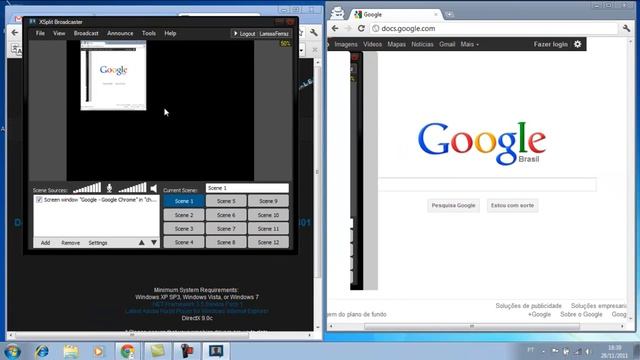The height and width of the screenshot is (360, 640).
Task: Switch to Scene 3
Action: tap(184, 229)
